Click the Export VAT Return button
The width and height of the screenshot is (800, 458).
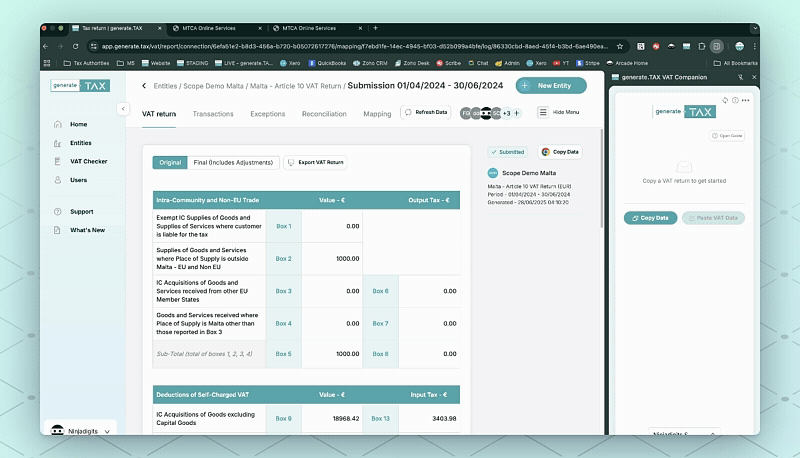315,162
